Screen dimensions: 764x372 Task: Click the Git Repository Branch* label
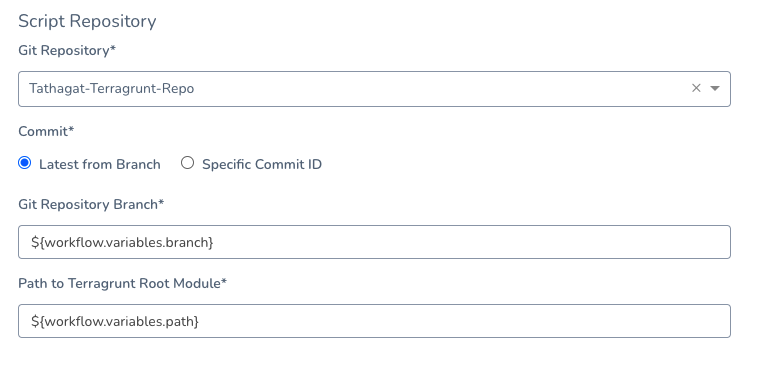point(91,204)
